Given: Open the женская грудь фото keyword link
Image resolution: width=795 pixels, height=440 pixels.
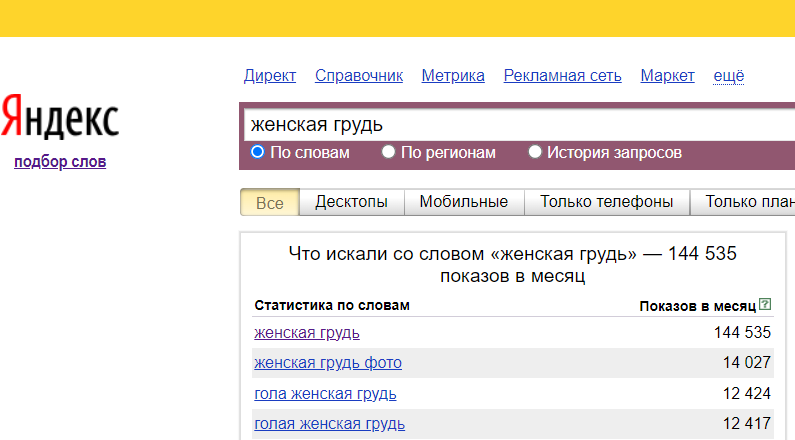Looking at the screenshot, I should point(328,363).
